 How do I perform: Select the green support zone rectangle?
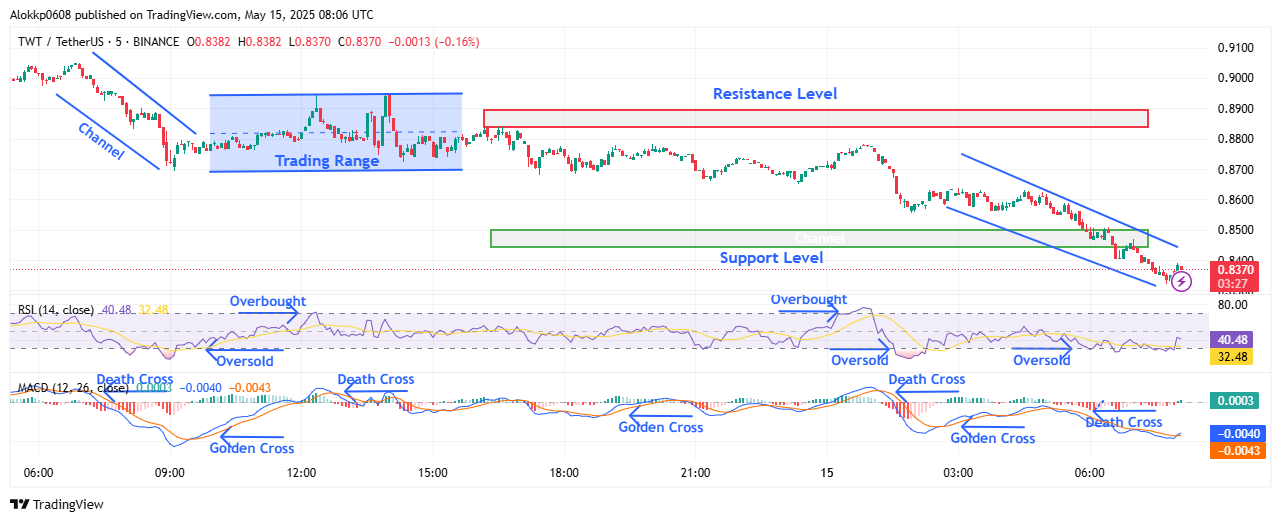819,238
